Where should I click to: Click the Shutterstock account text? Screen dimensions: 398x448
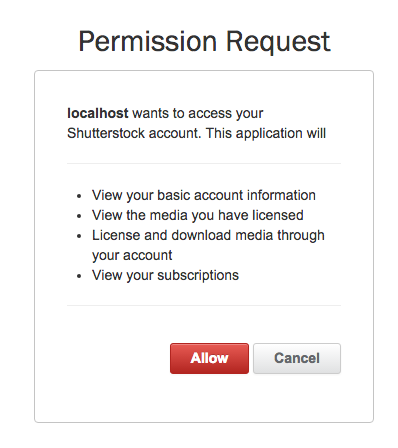click(x=134, y=133)
